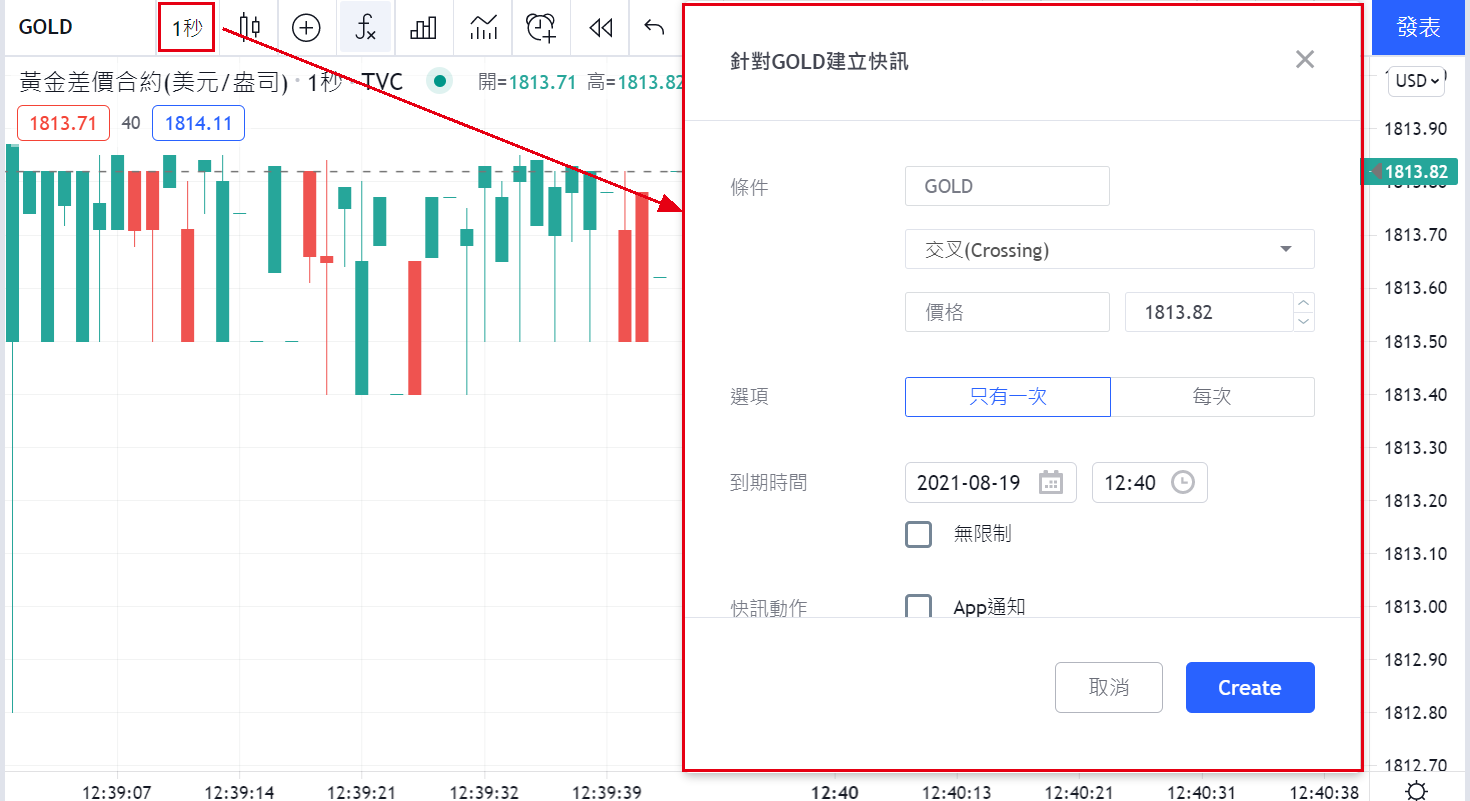Select the 每次 option

(1212, 397)
